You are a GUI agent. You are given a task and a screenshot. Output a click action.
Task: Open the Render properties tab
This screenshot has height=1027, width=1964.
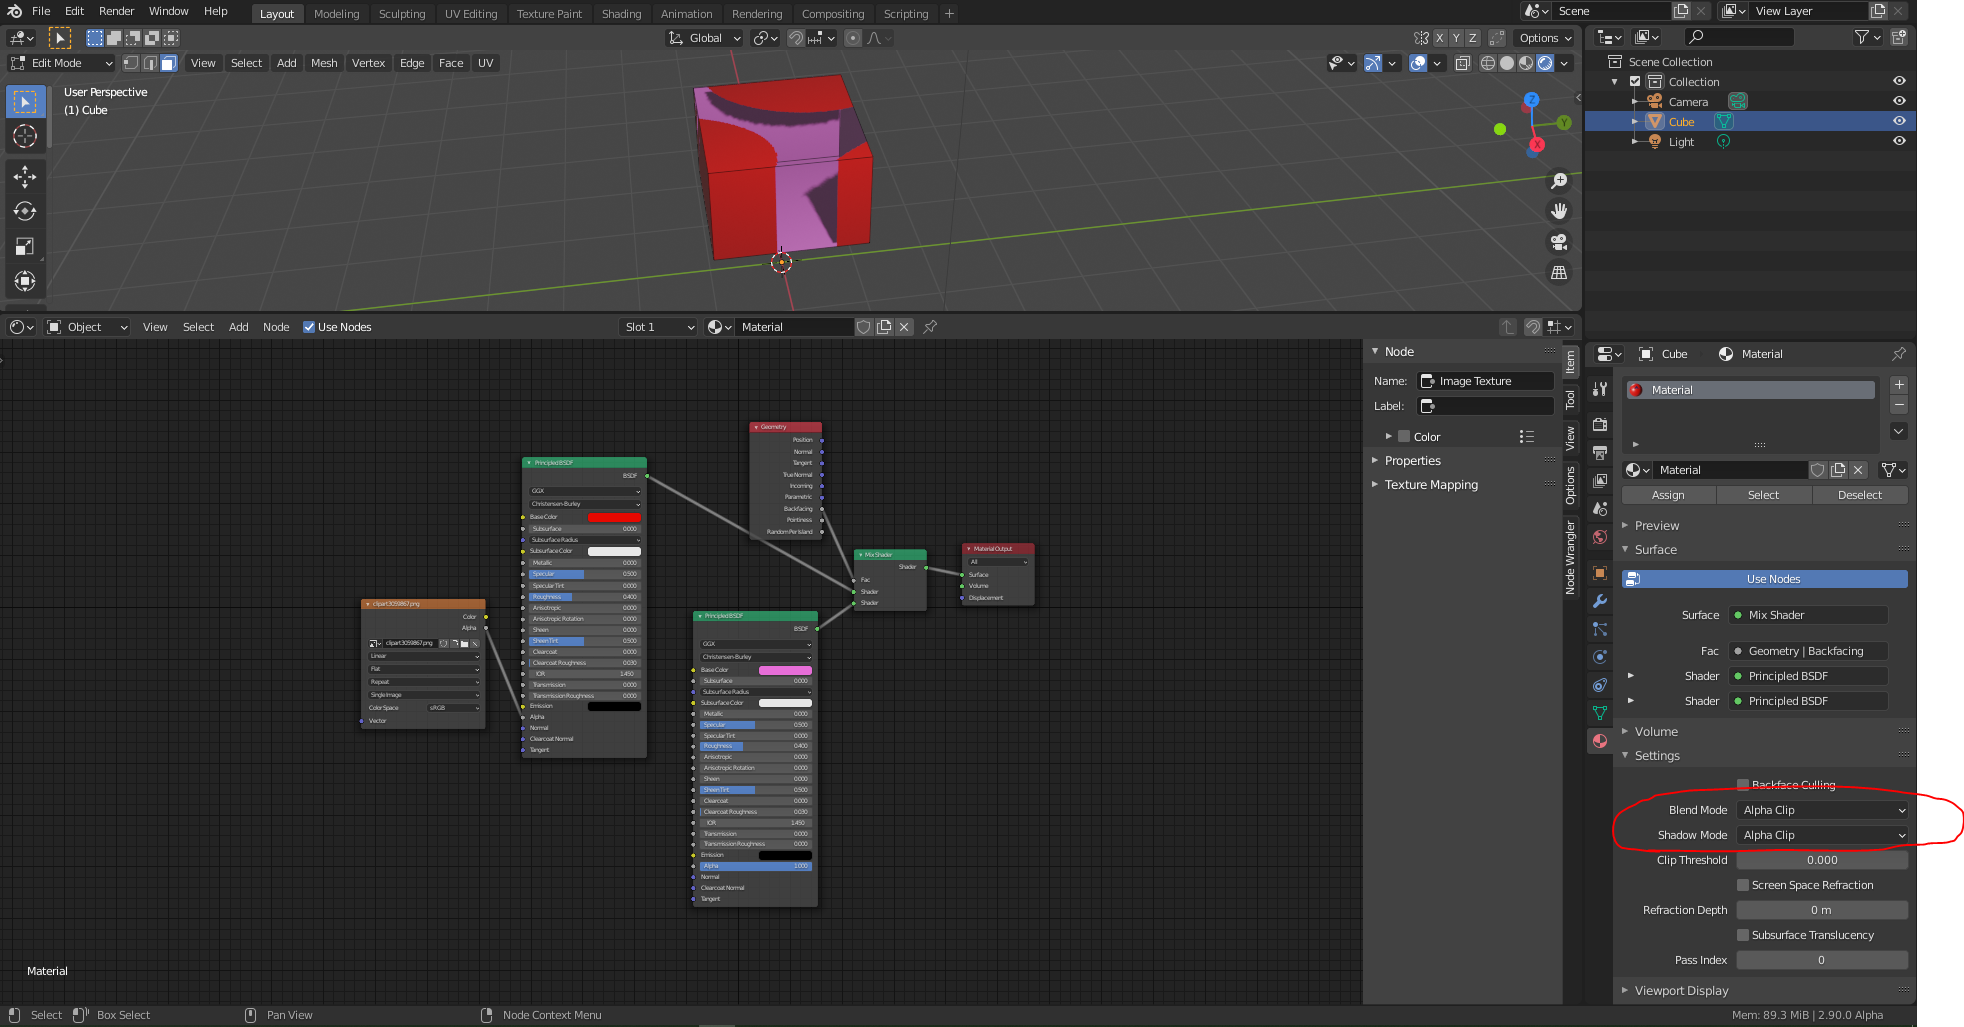point(1600,425)
